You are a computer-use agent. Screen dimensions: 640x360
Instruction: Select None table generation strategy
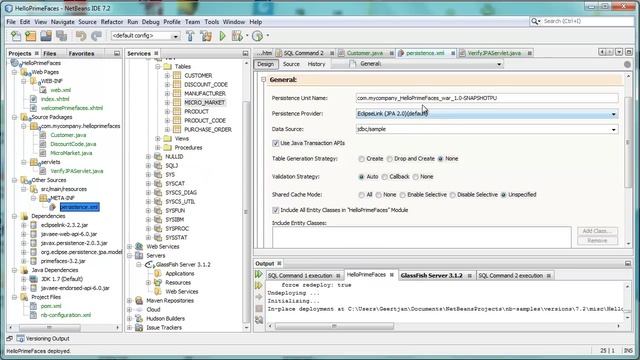coord(440,159)
